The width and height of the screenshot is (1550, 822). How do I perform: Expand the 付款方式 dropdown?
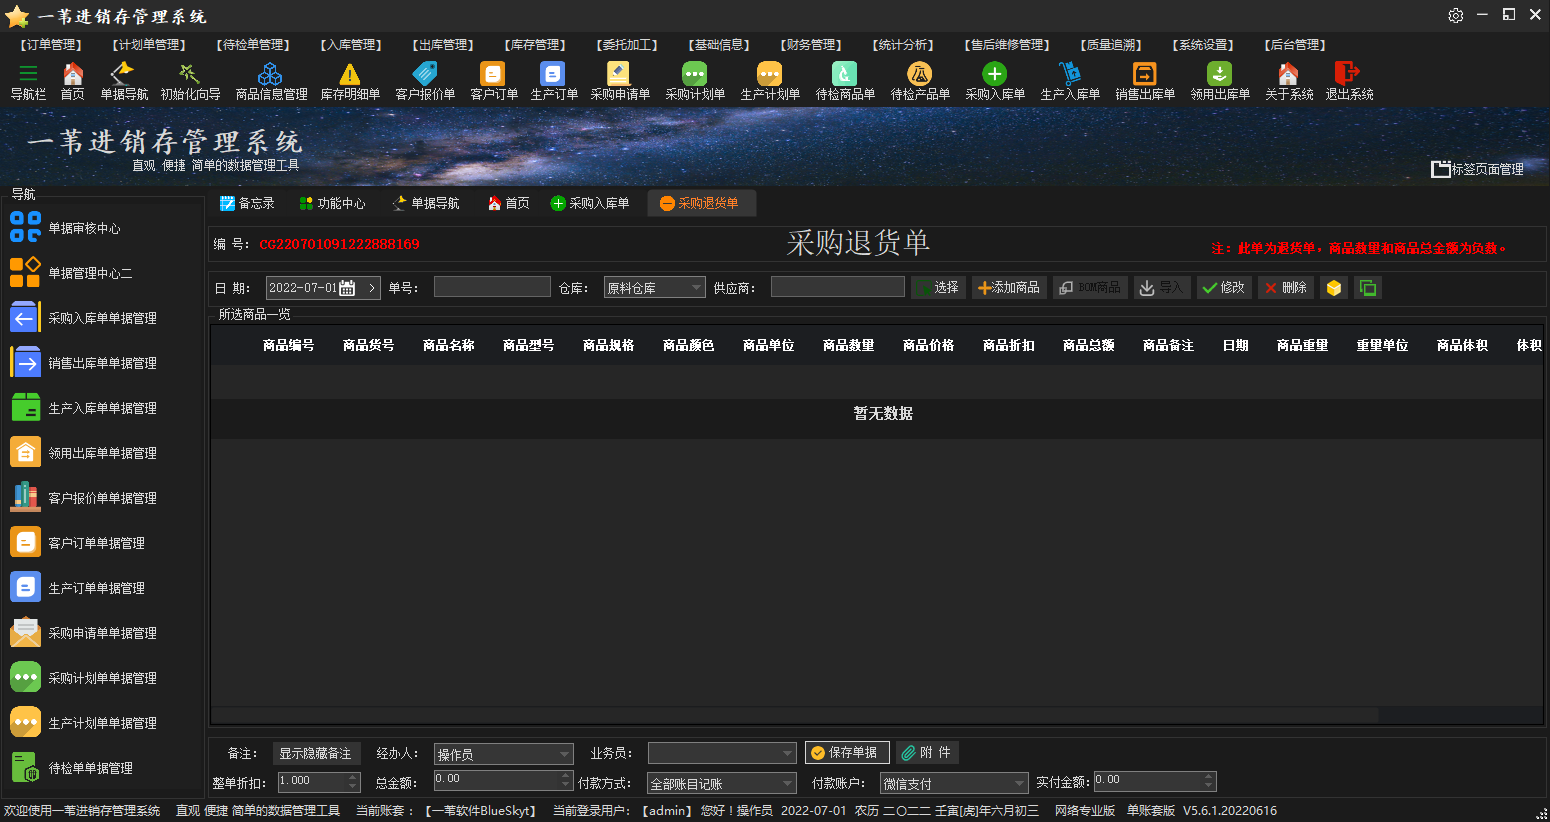(788, 783)
